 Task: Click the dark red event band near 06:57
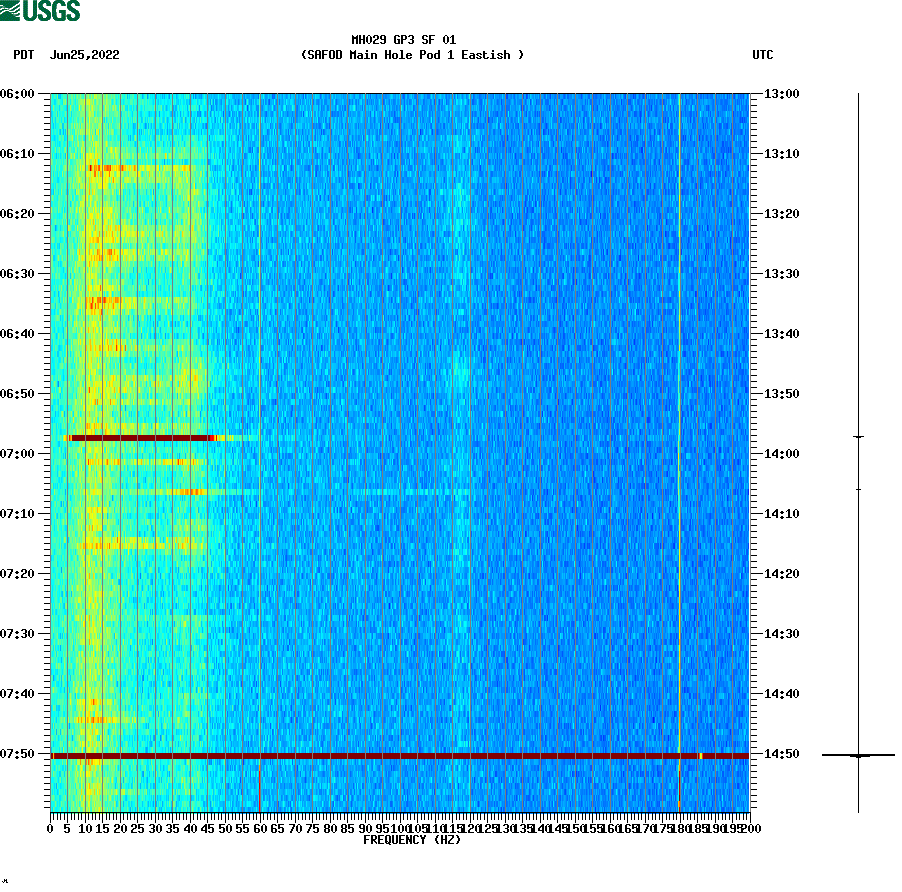(x=140, y=437)
